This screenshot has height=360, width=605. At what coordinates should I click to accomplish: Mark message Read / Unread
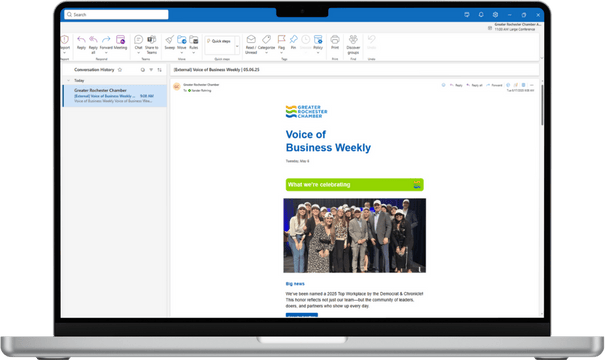[x=251, y=44]
